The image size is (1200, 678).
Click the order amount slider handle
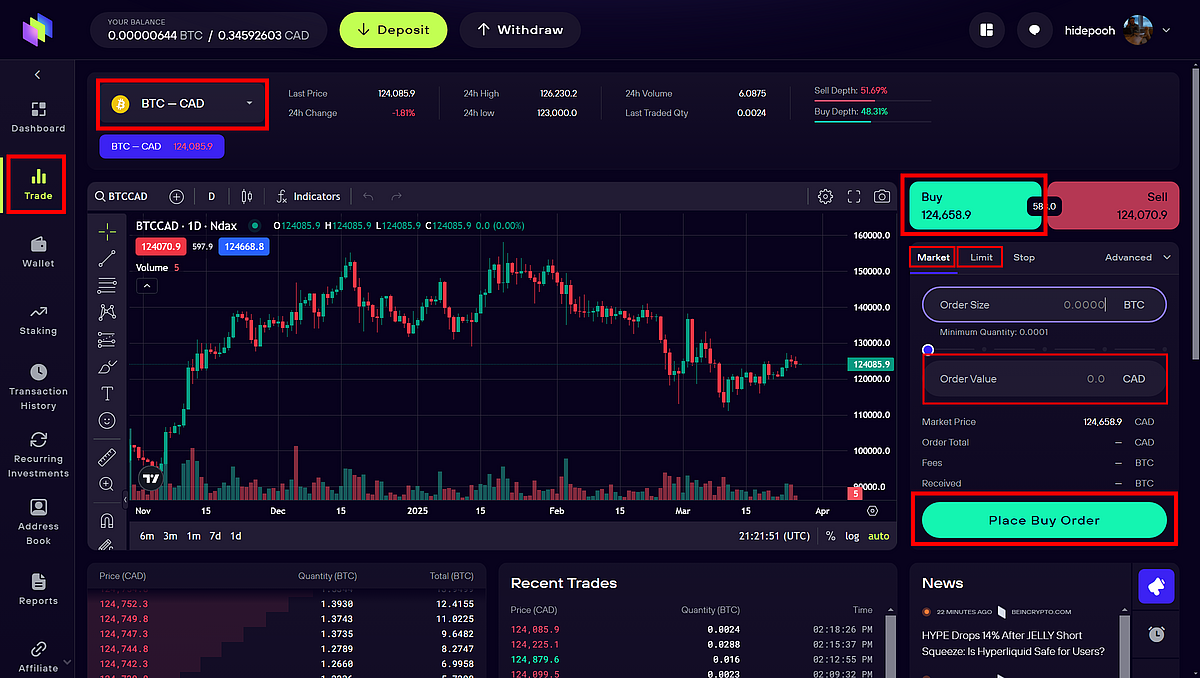click(928, 349)
